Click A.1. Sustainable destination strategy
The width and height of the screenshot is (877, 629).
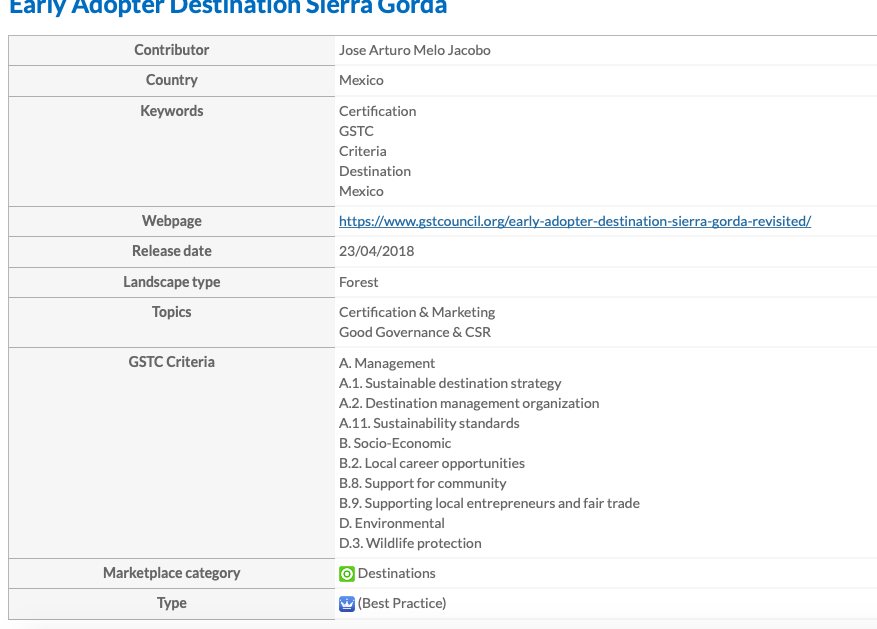point(450,384)
